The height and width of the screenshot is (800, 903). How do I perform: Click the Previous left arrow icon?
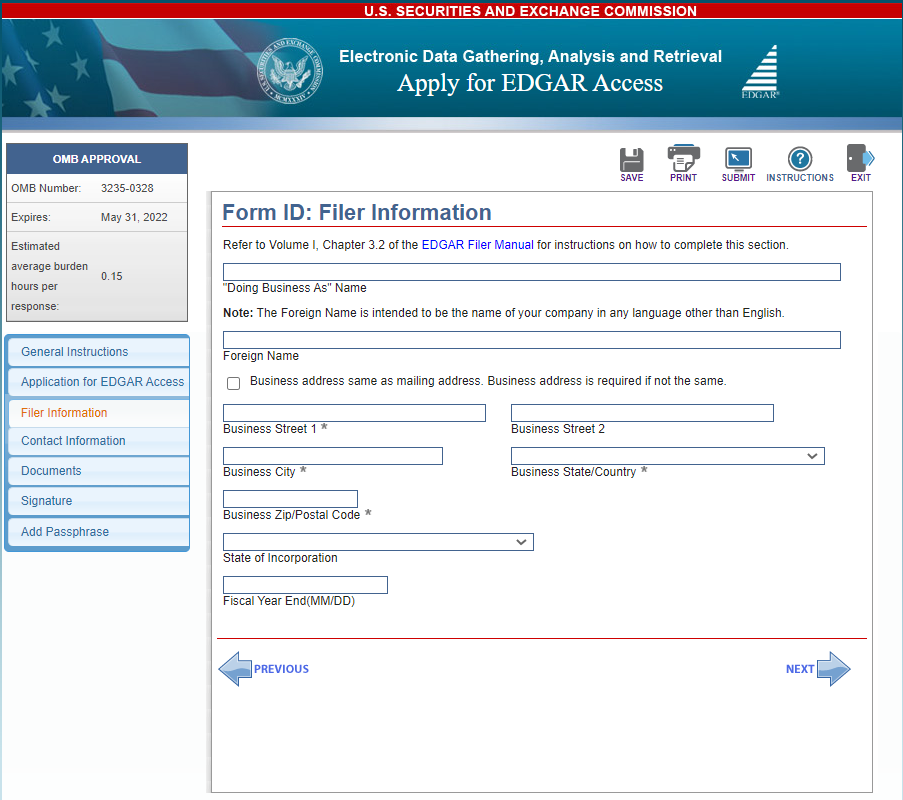[236, 669]
